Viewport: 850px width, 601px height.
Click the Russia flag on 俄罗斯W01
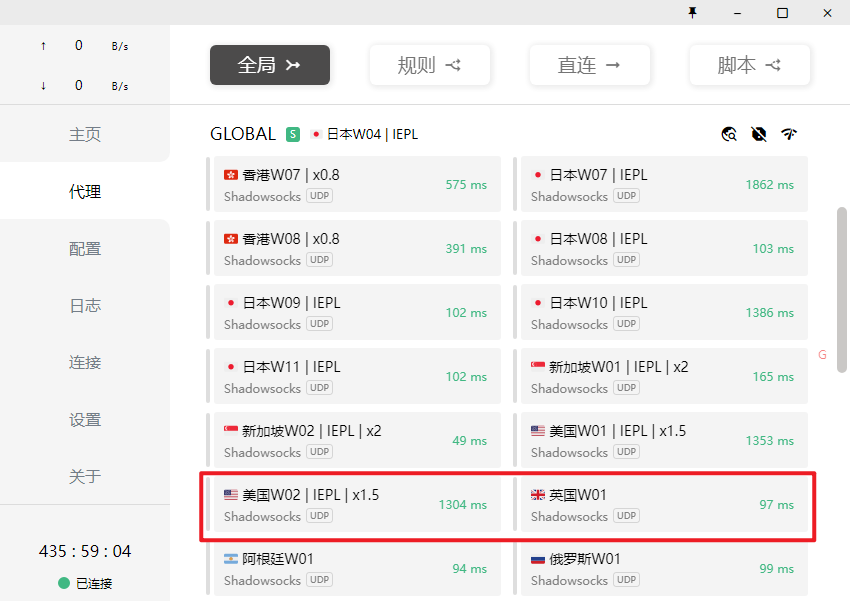tap(538, 559)
